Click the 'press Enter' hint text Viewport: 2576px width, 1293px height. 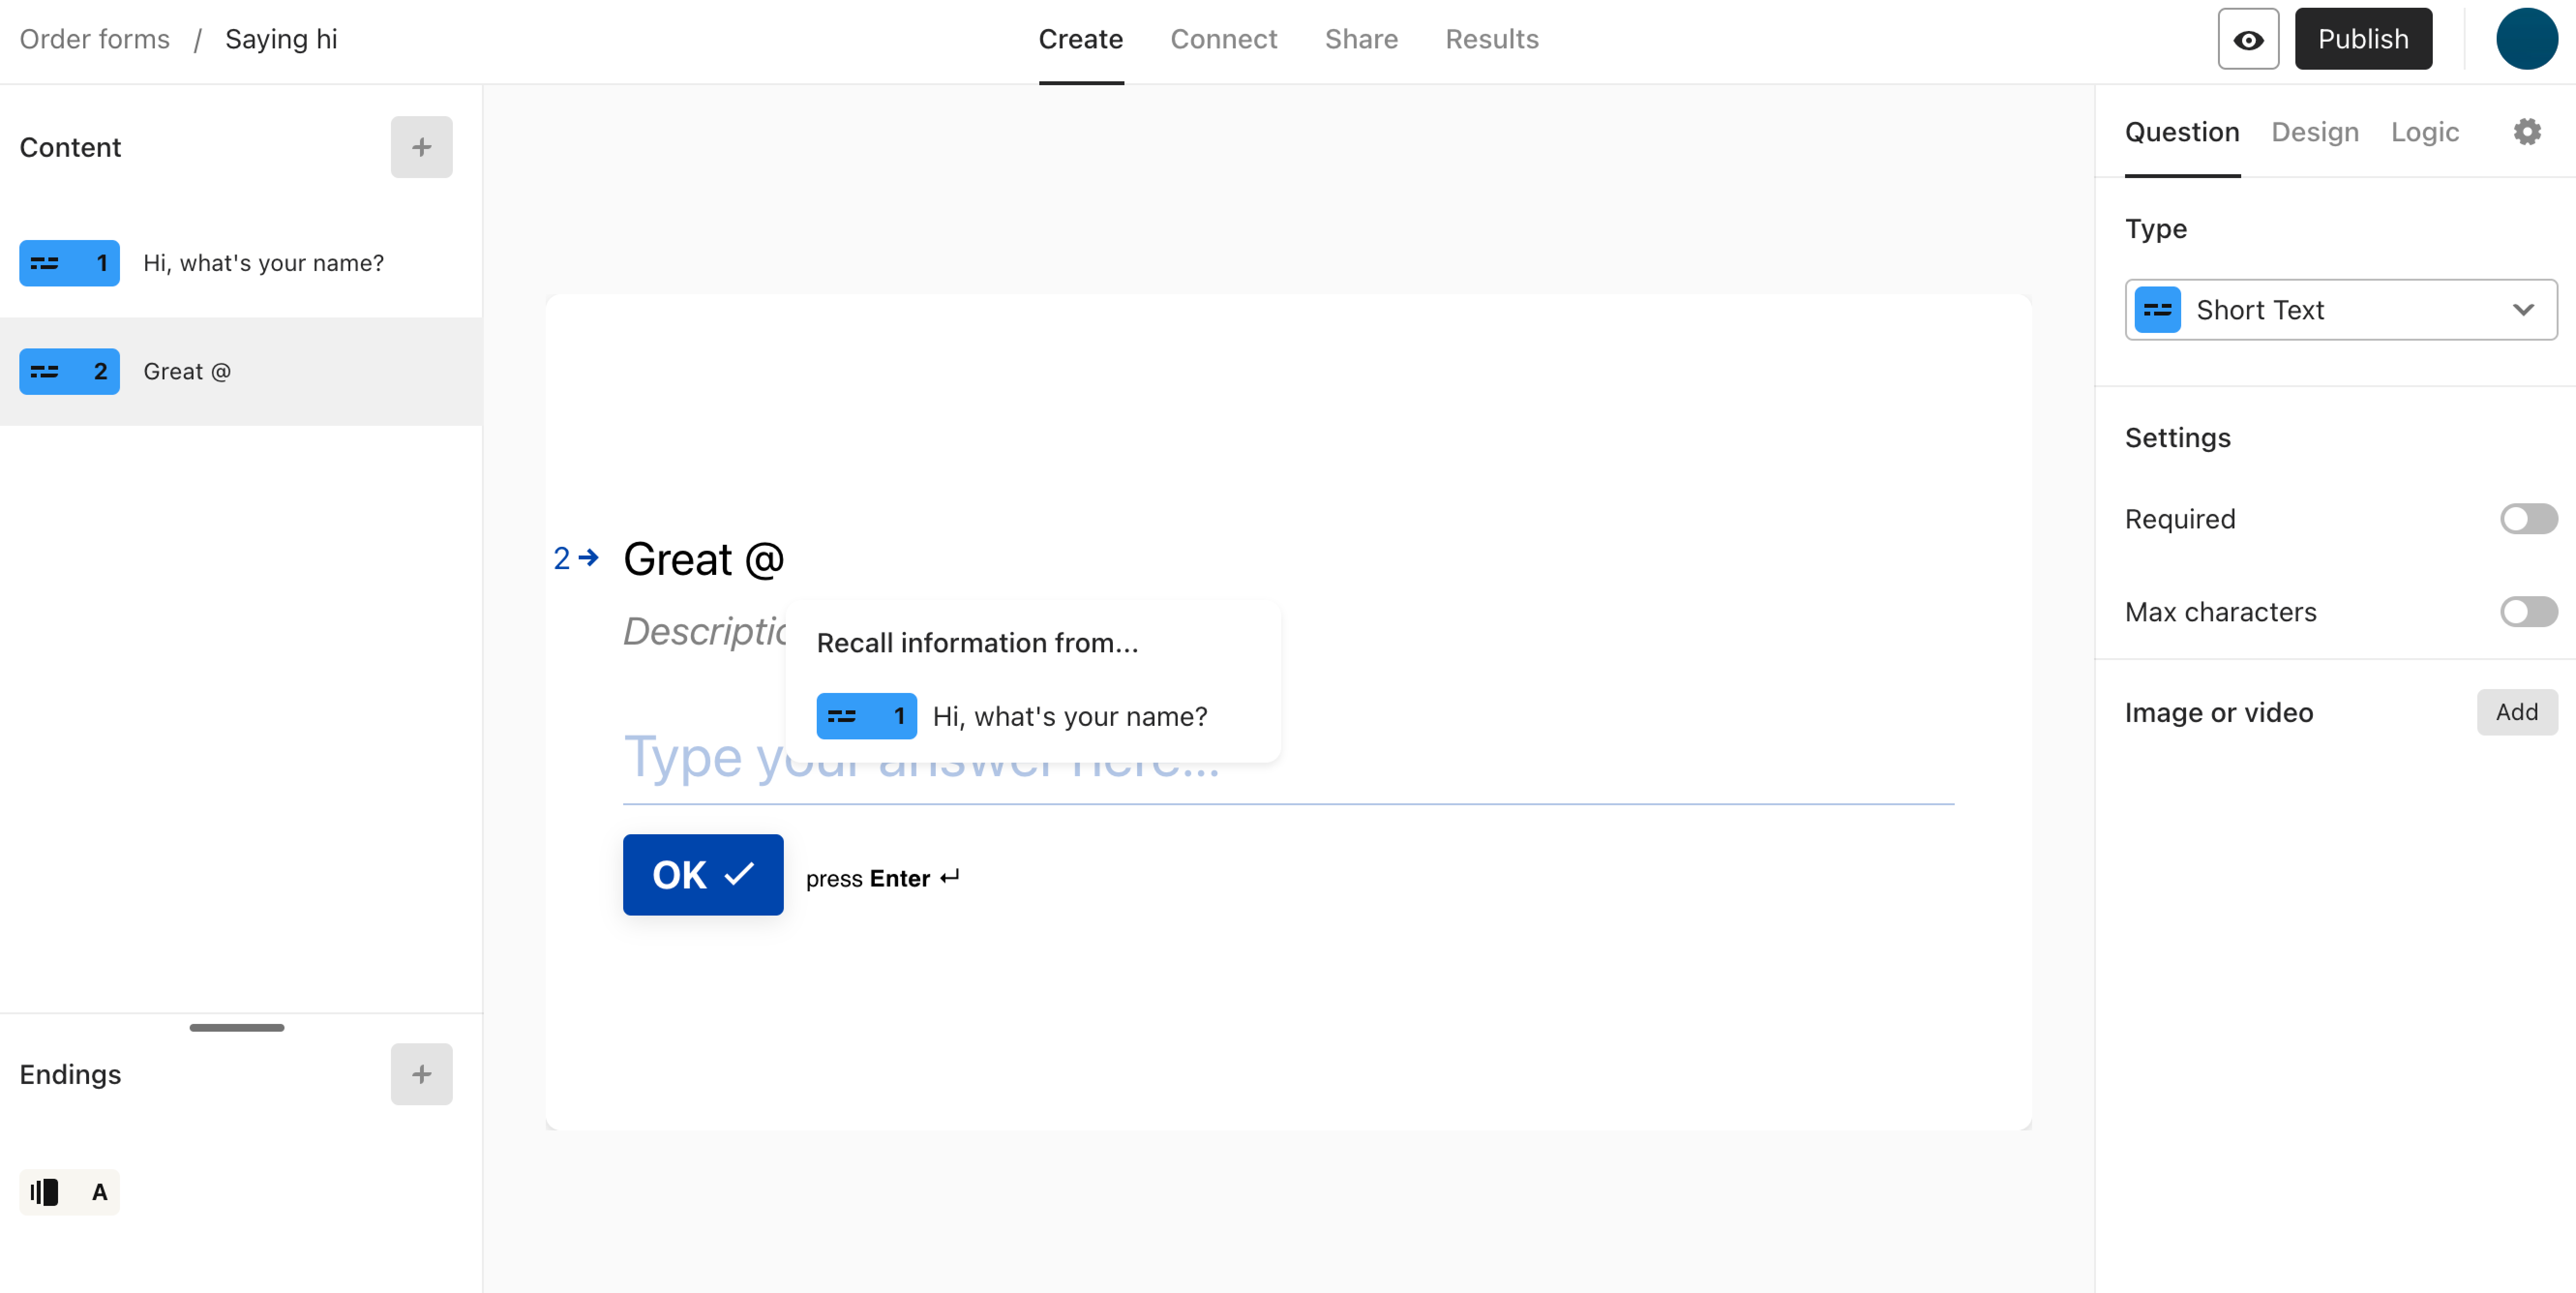[x=882, y=878]
